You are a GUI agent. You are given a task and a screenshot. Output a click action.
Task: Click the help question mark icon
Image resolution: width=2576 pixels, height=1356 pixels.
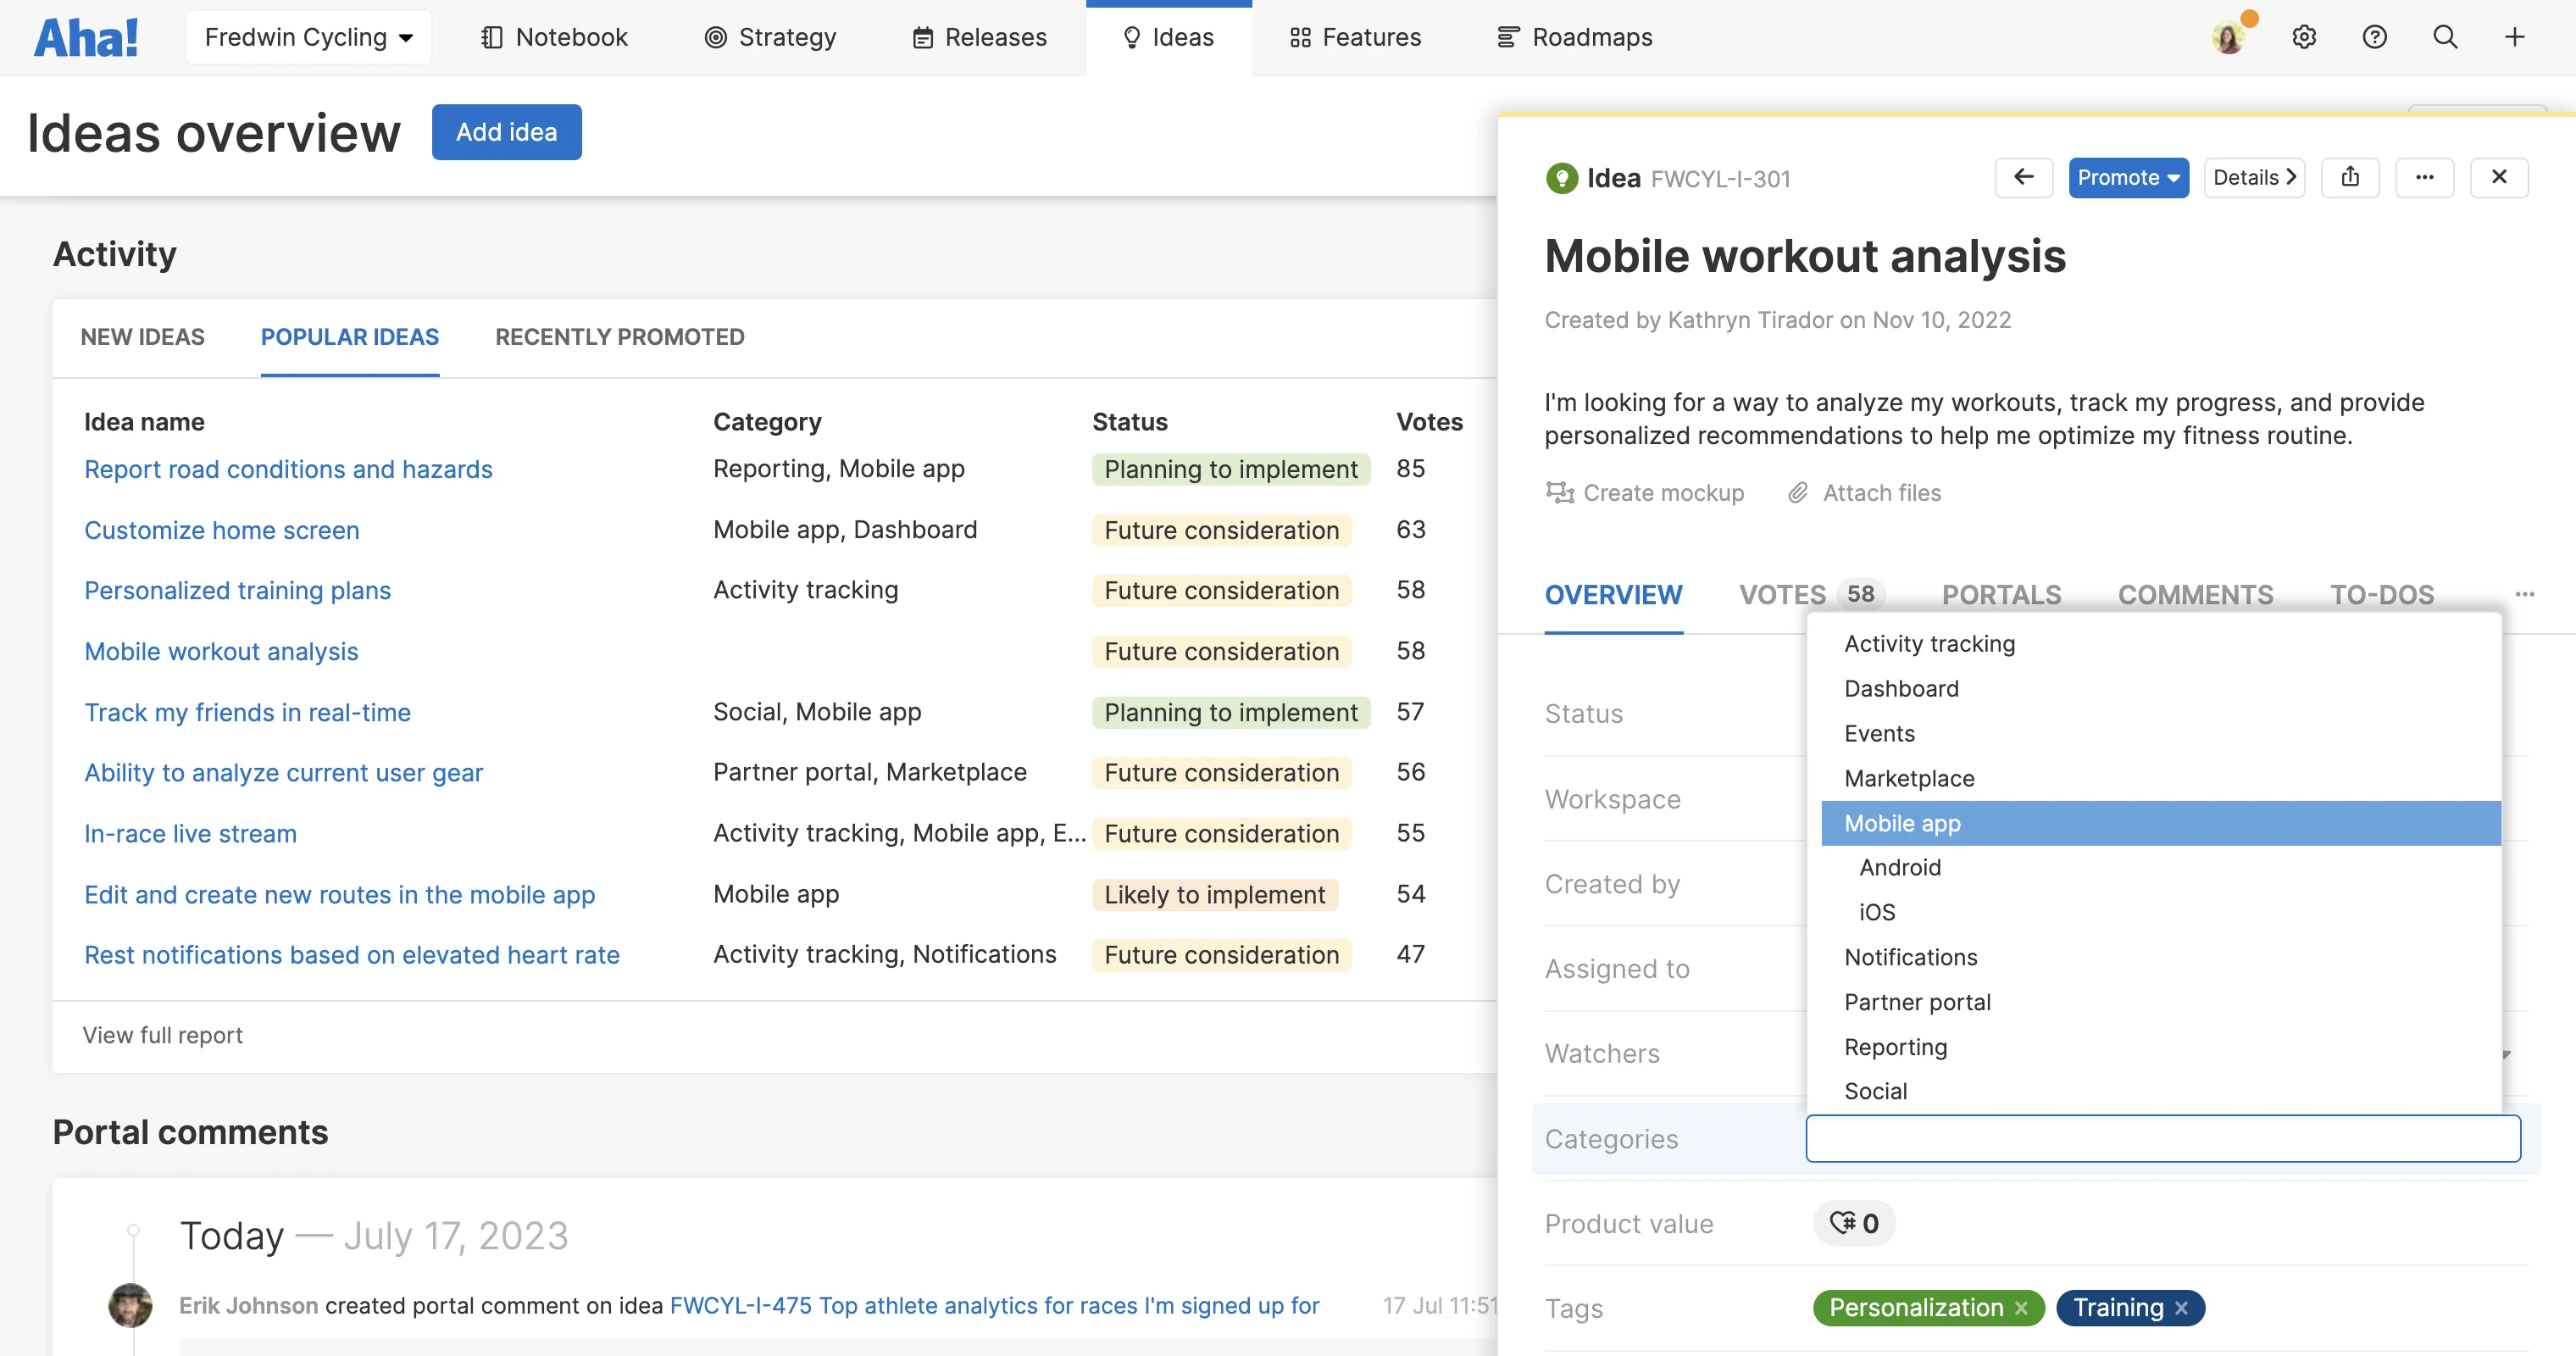(2374, 37)
